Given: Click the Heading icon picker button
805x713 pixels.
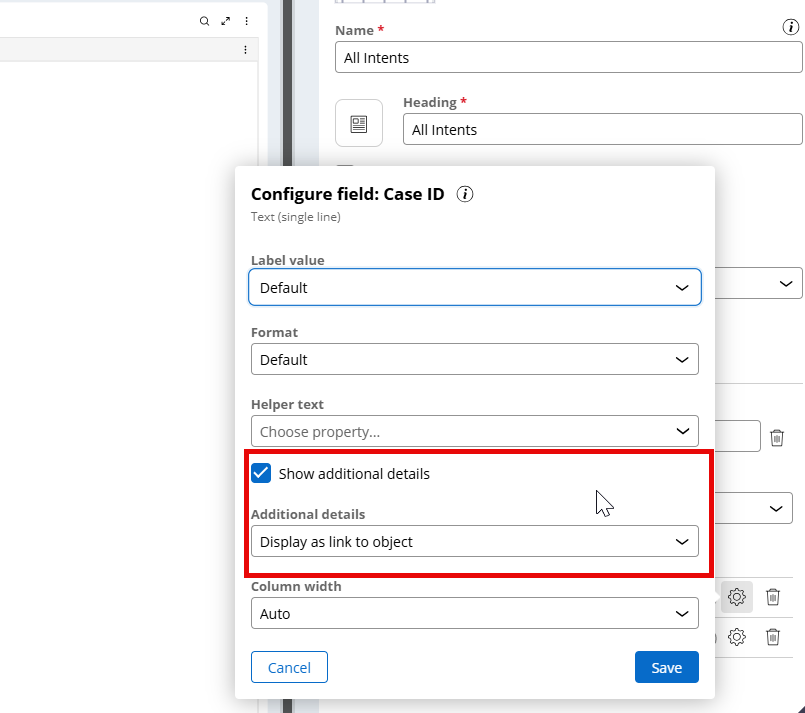Looking at the screenshot, I should coord(359,124).
